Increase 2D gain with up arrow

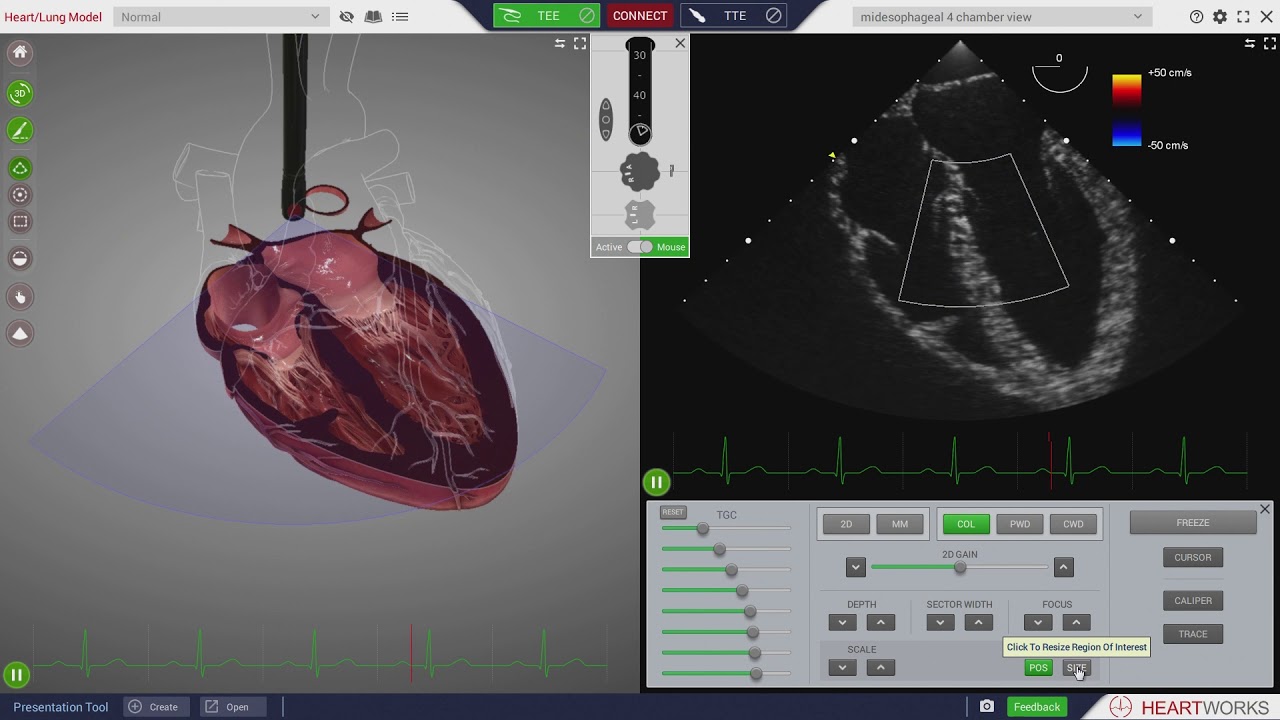[1063, 567]
